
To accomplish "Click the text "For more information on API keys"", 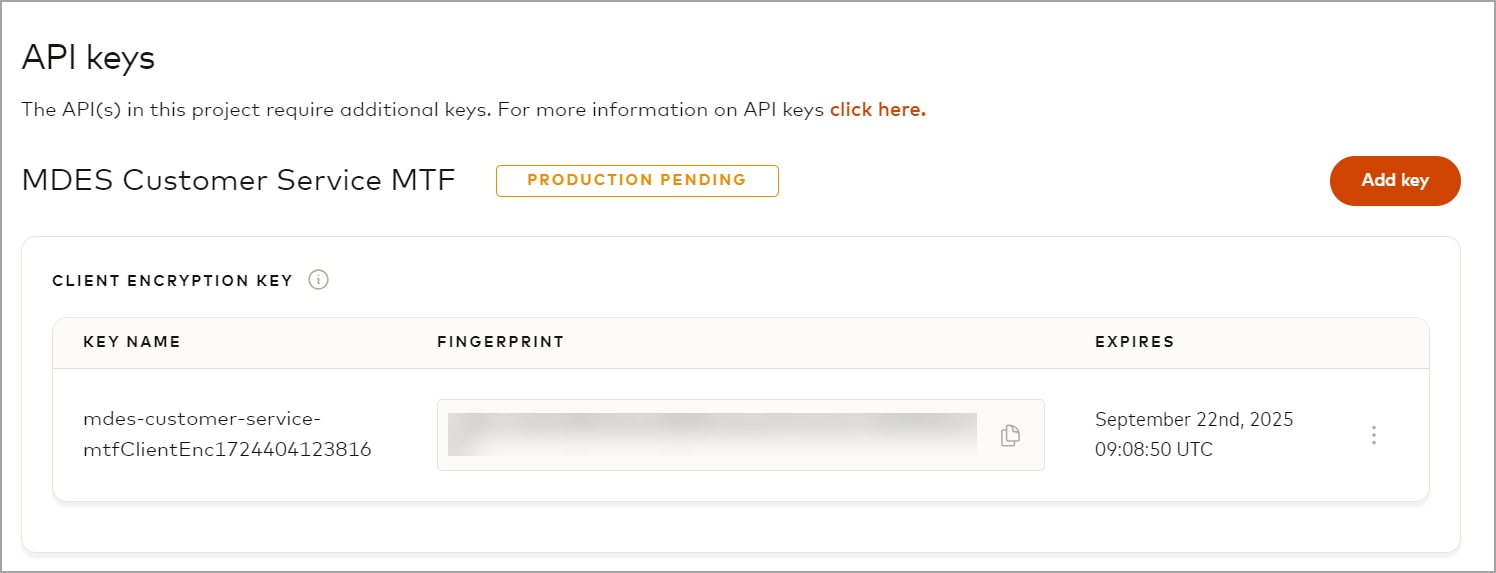I will [x=660, y=109].
